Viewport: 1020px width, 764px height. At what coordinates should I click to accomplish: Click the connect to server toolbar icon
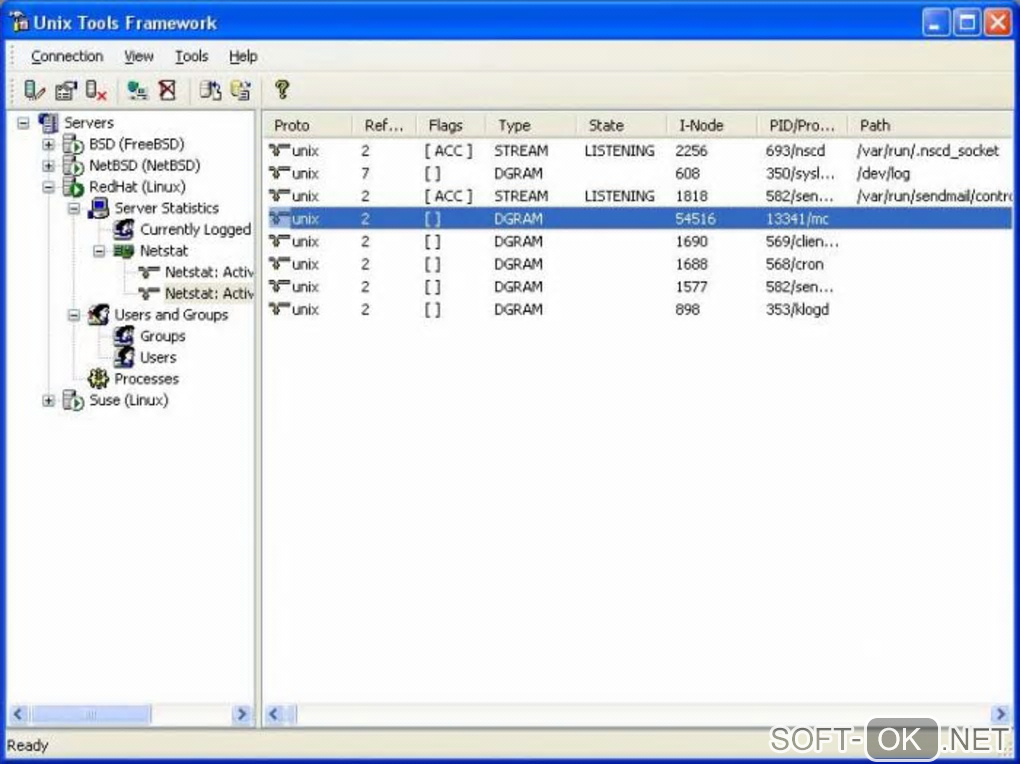pos(137,90)
